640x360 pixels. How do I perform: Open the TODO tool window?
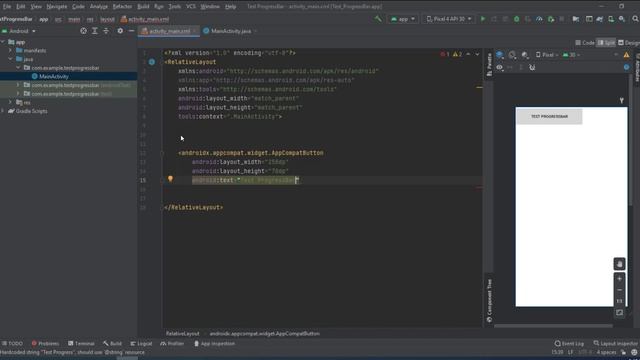(12, 343)
